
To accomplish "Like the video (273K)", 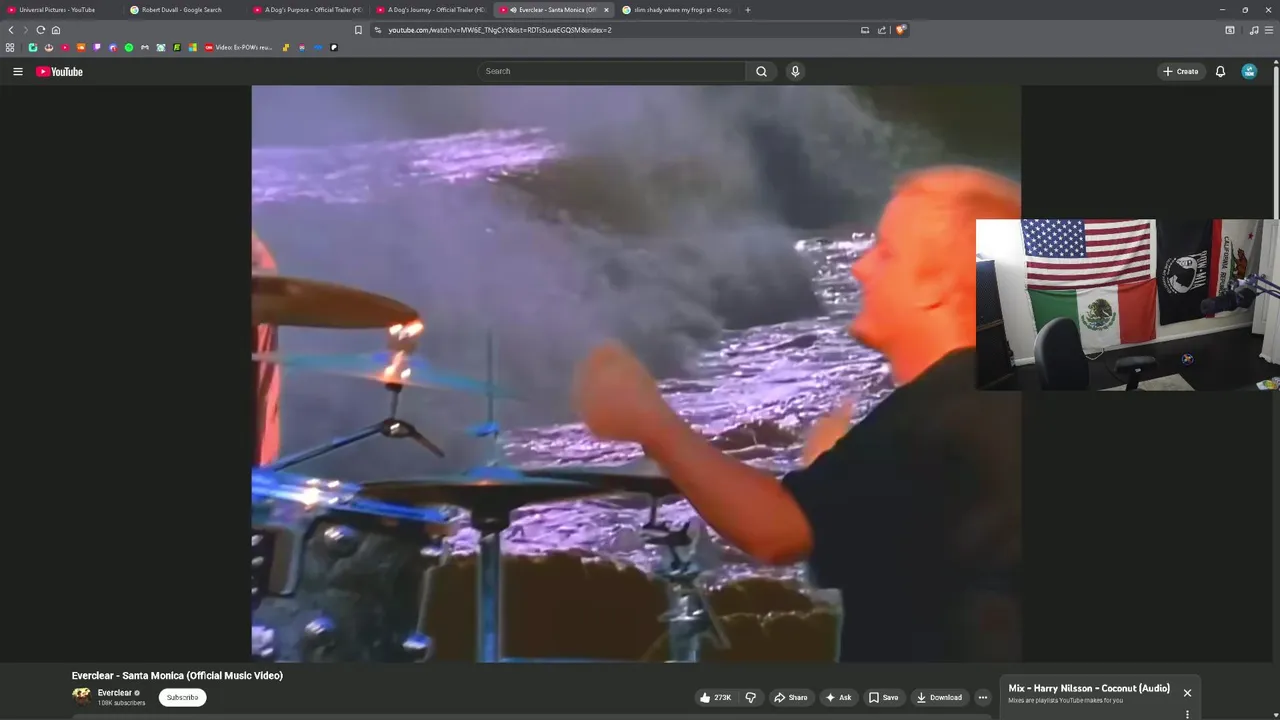I will (x=716, y=697).
